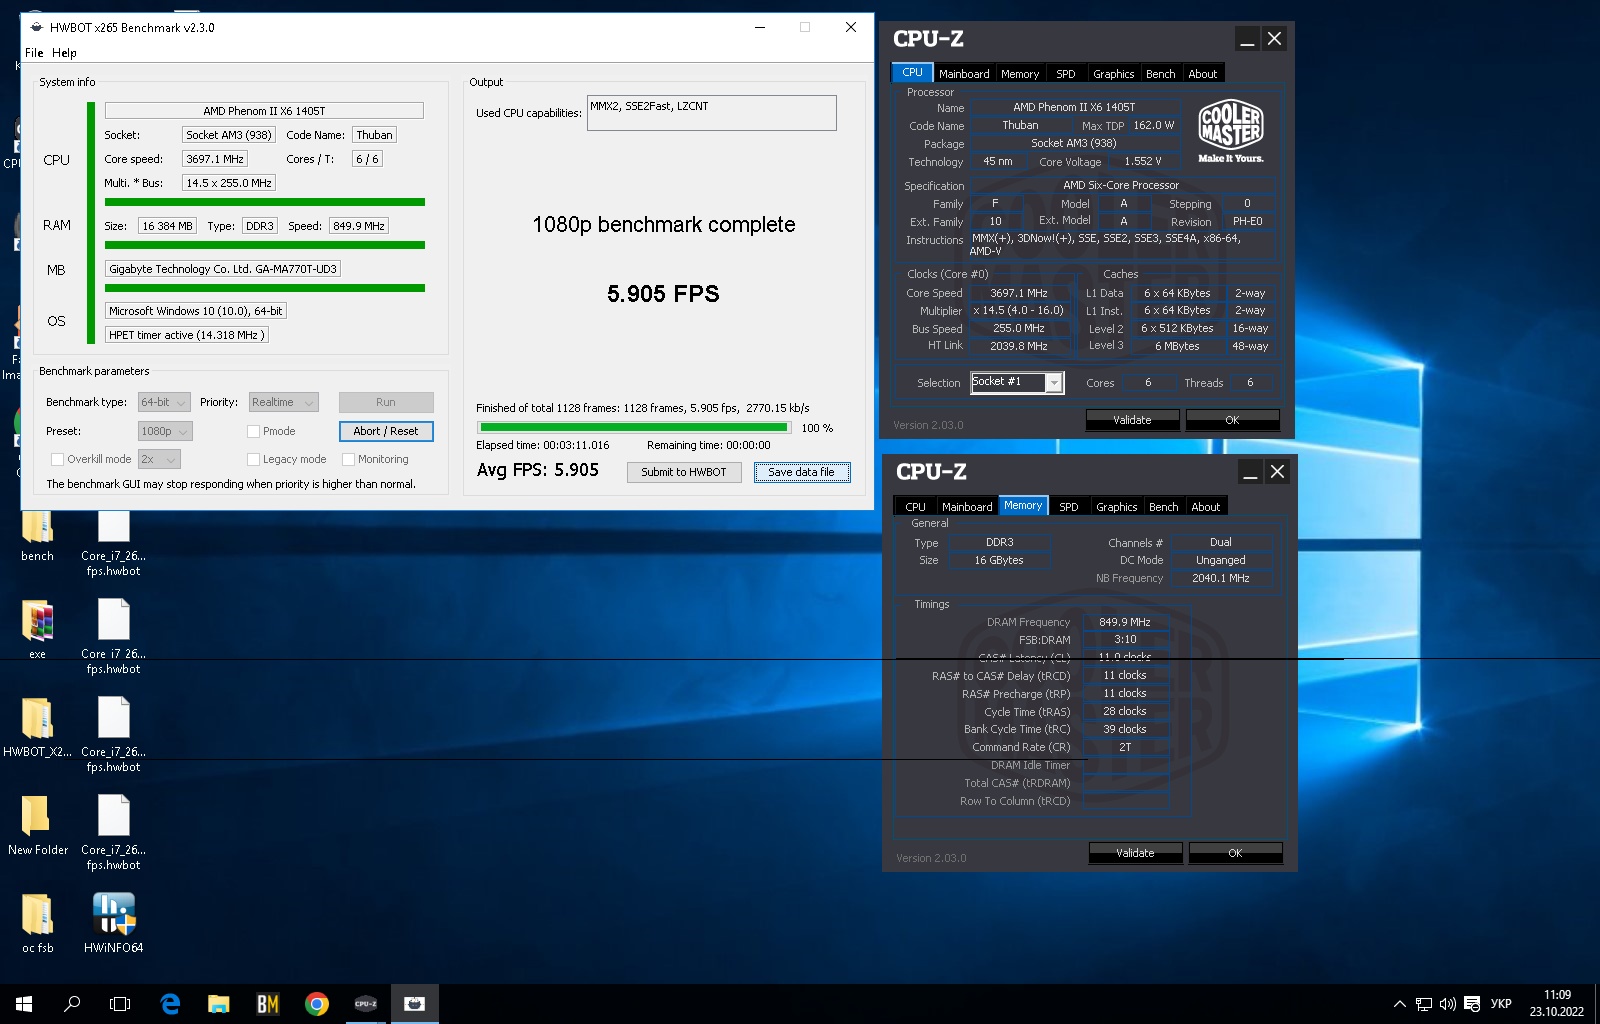Image resolution: width=1600 pixels, height=1024 pixels.
Task: Open Benchmark type 64-bit dropdown
Action: coord(164,402)
